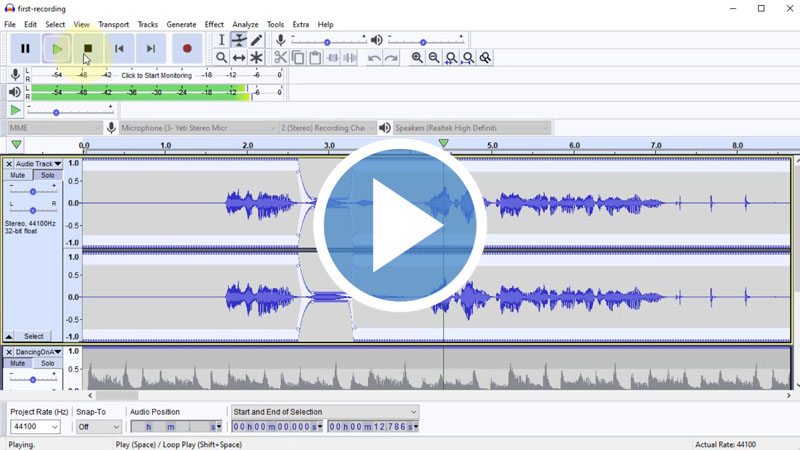Mute the first Audio Track
The height and width of the screenshot is (450, 800).
pos(18,175)
